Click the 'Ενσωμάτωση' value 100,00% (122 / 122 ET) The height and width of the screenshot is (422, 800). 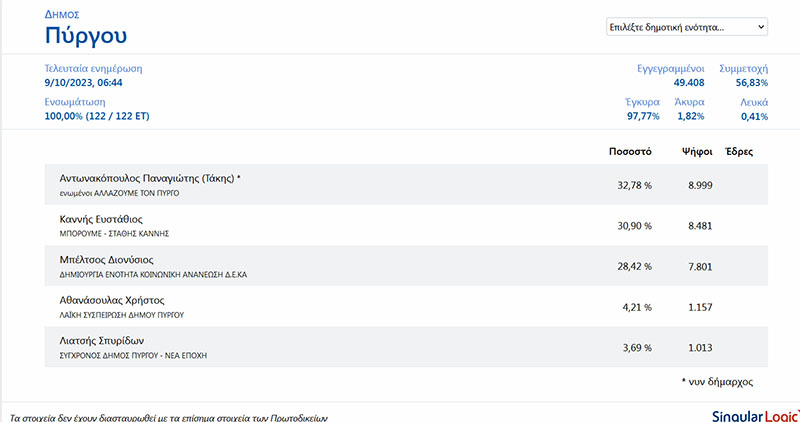(x=97, y=116)
